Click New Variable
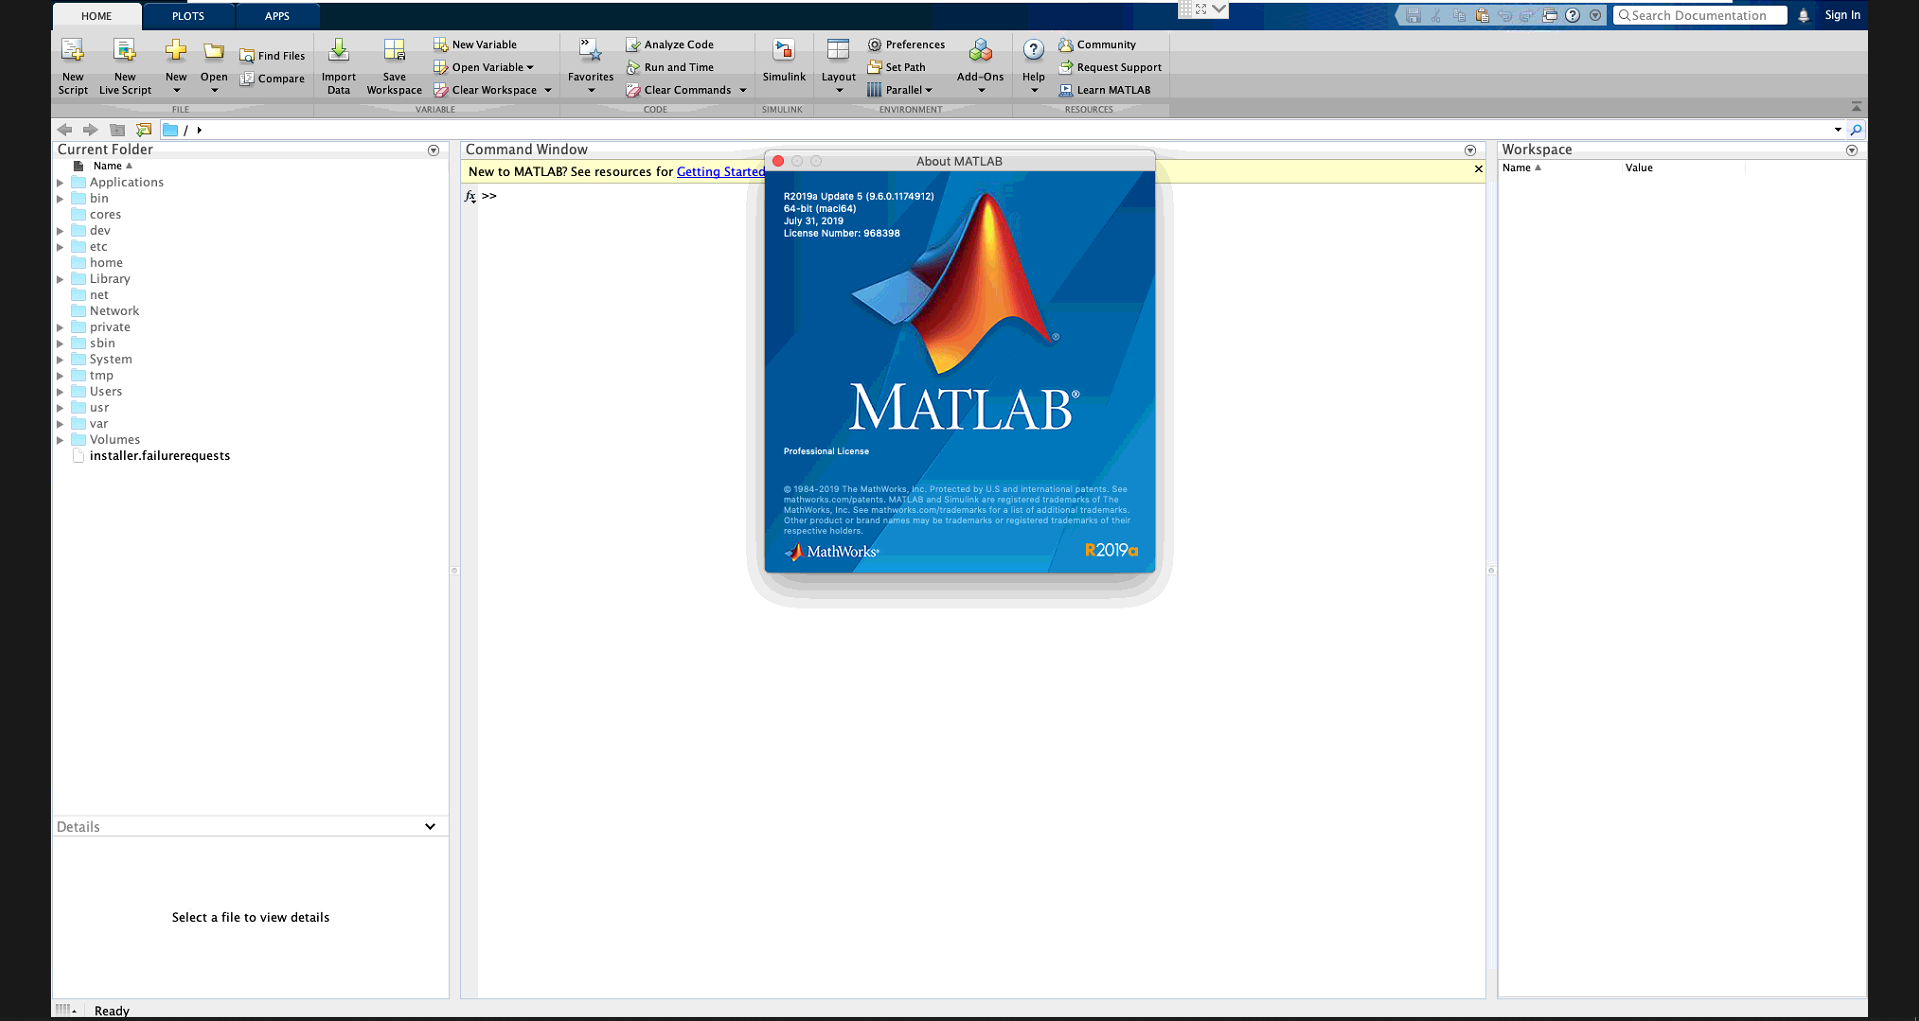 [475, 44]
